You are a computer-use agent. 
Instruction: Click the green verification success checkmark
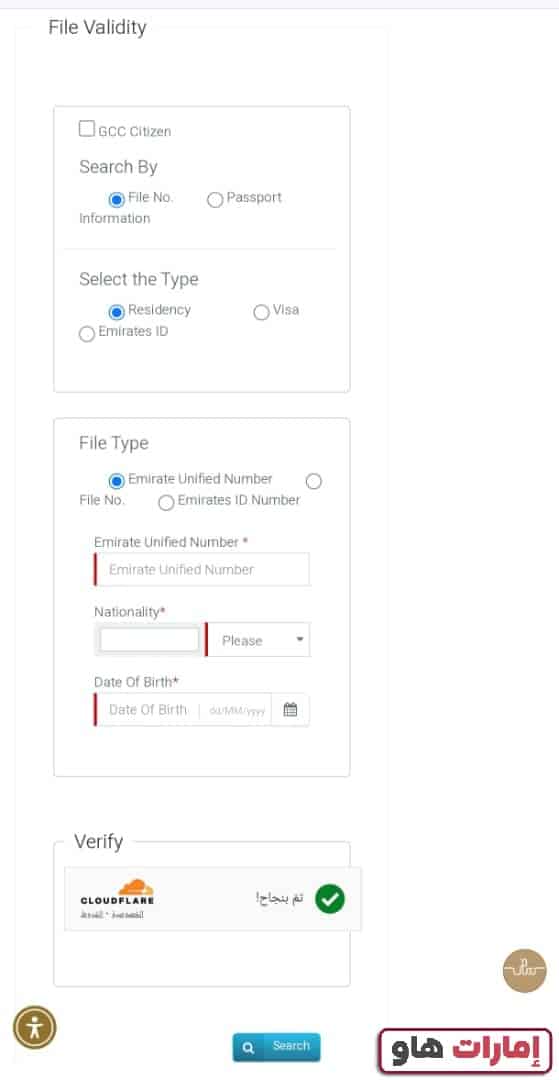330,899
